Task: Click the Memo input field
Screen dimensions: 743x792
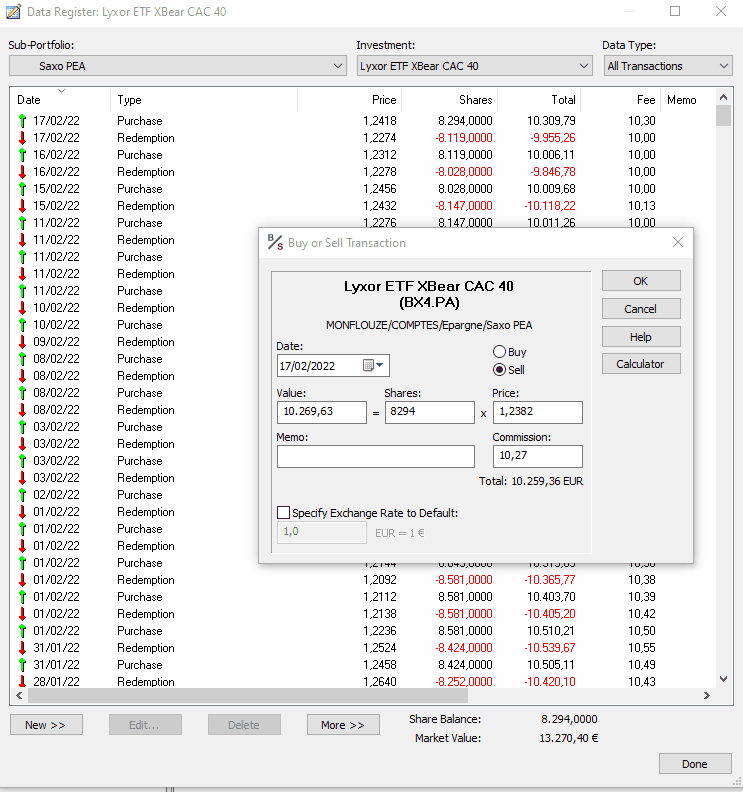Action: (376, 456)
